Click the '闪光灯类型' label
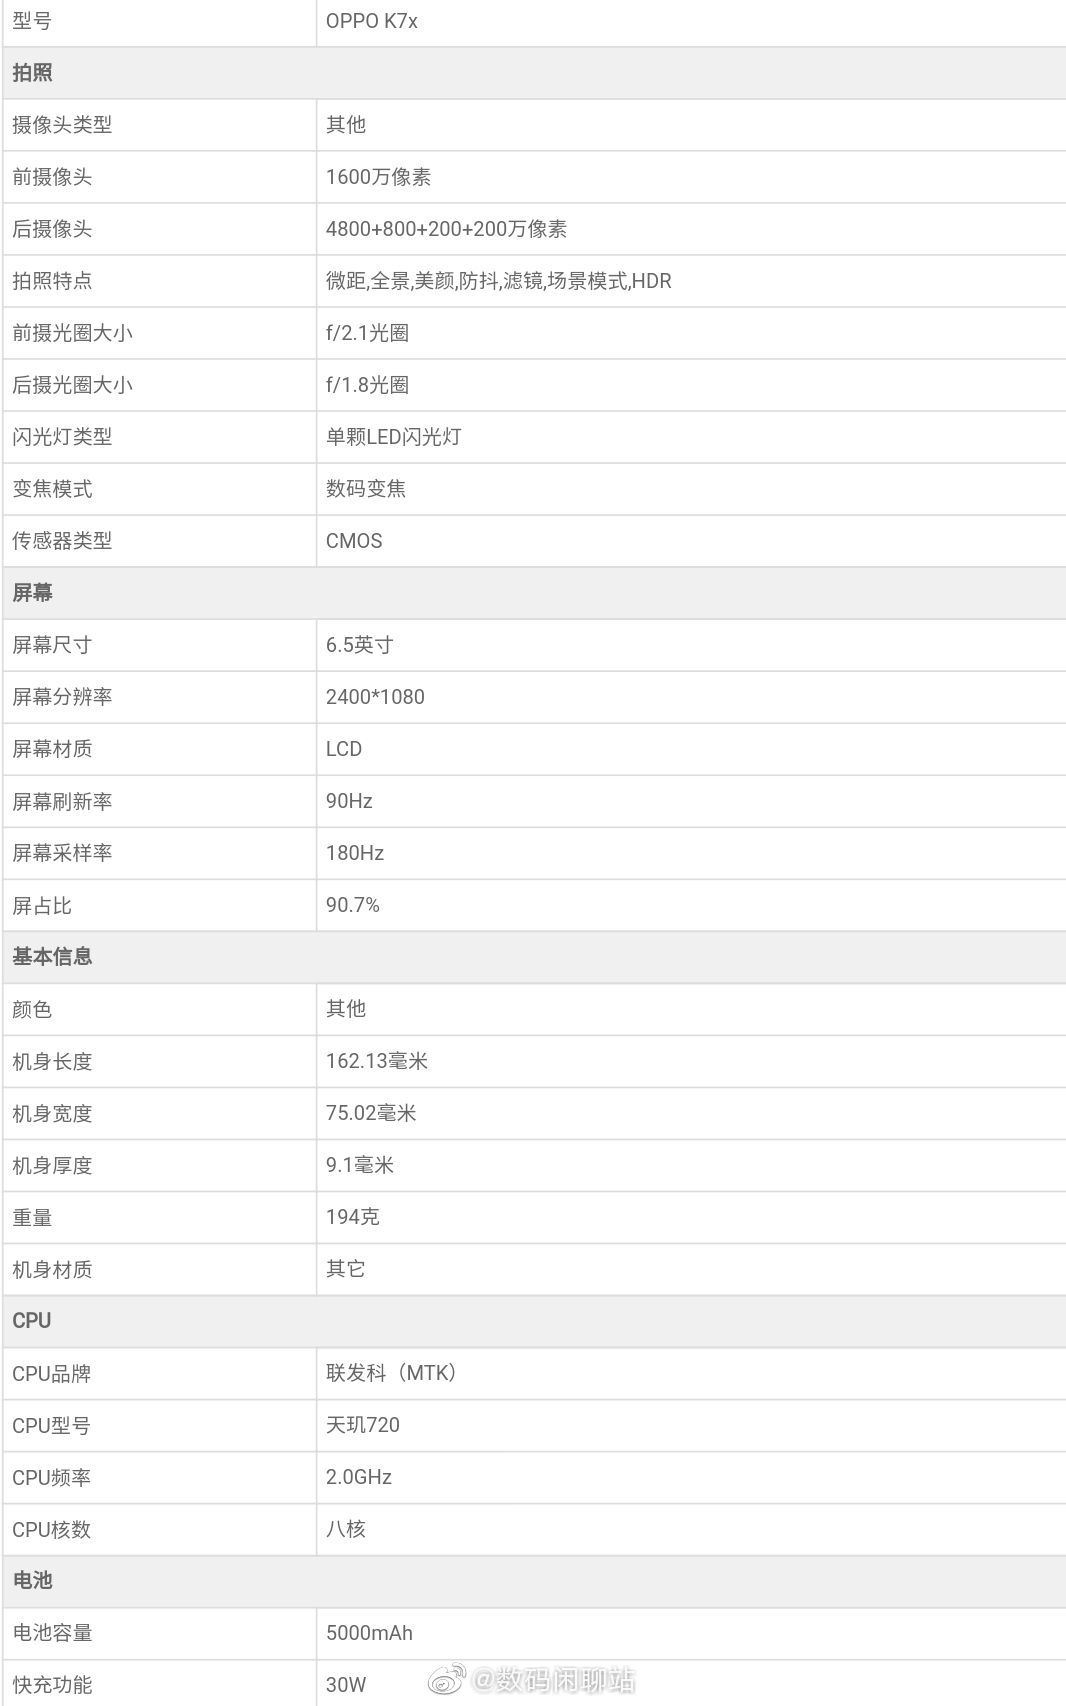Viewport: 1066px width, 1706px height. 62,437
